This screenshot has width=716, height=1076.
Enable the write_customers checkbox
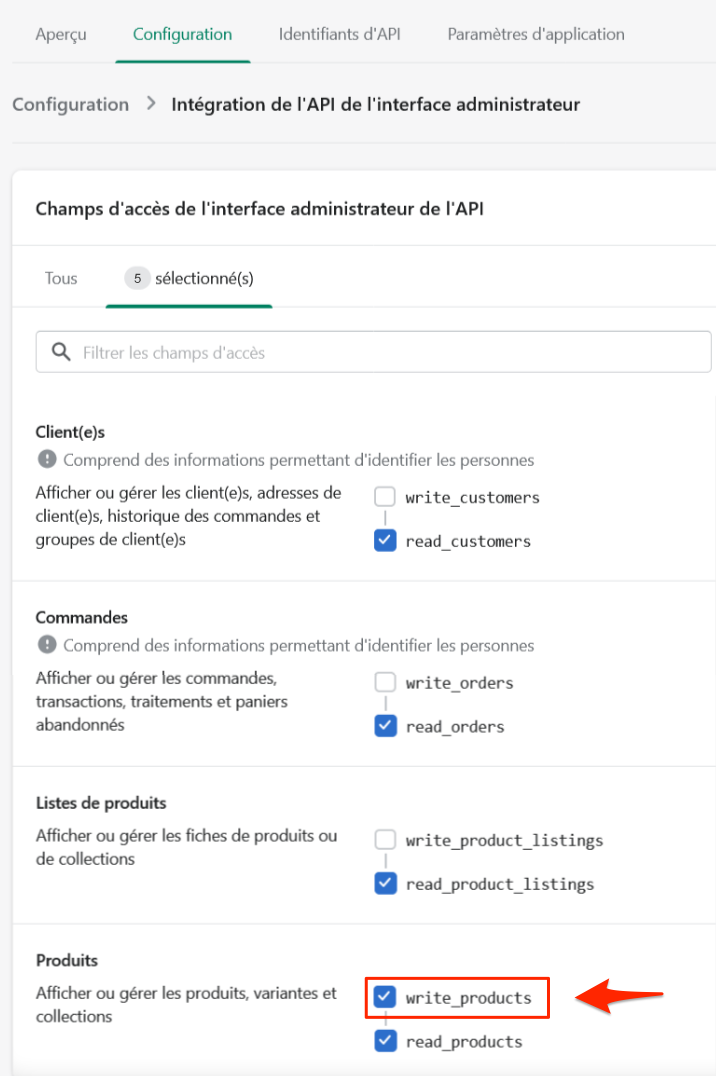385,497
